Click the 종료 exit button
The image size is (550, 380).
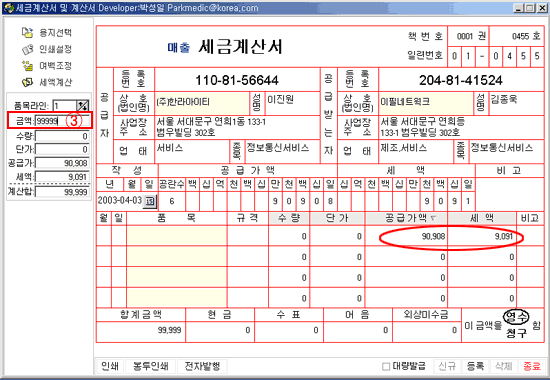click(x=531, y=366)
